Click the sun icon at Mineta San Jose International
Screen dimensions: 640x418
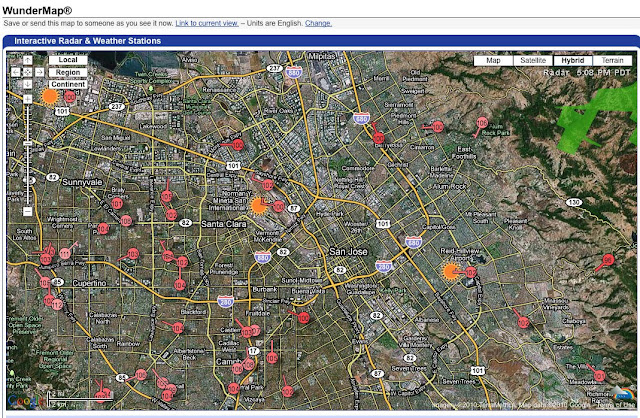(x=258, y=206)
